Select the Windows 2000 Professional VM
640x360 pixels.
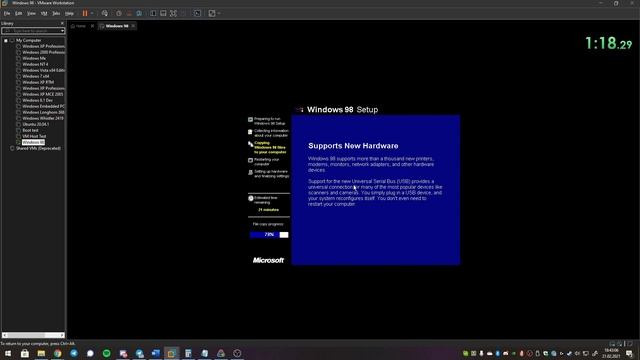[43, 52]
